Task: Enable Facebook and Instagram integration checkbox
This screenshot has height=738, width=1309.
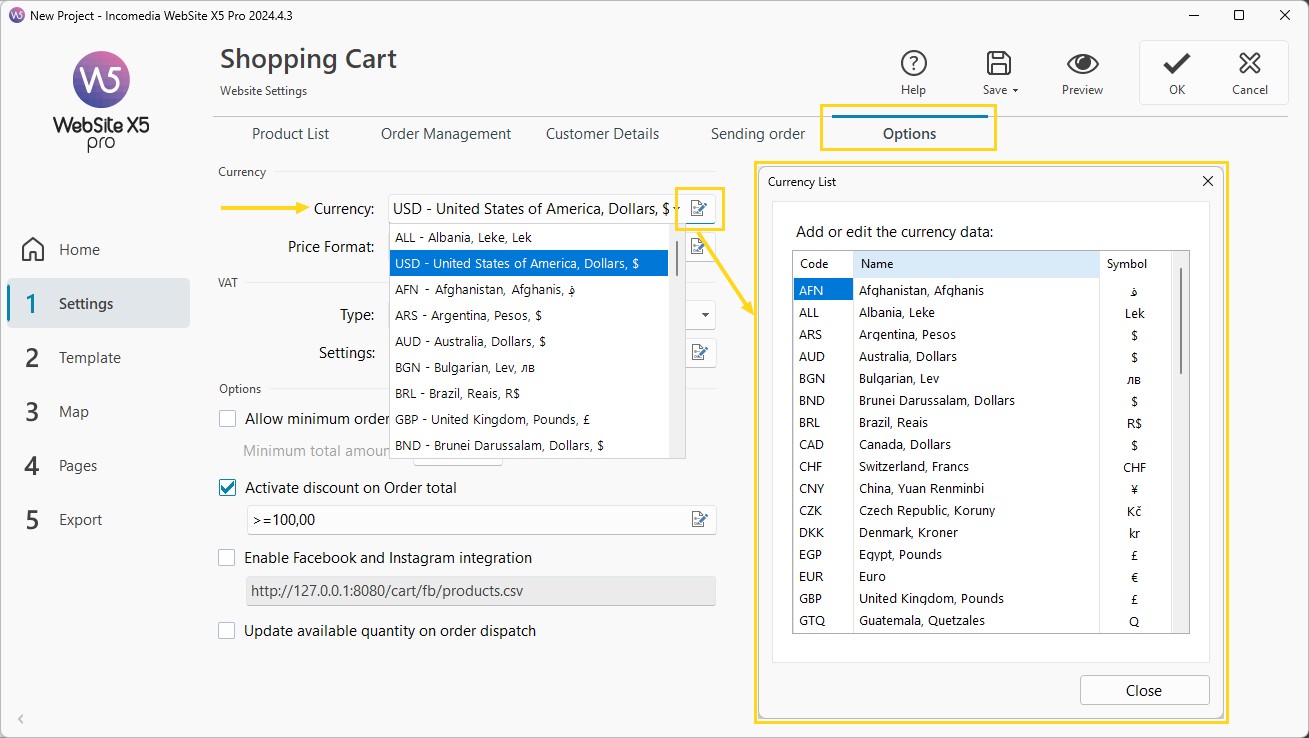Action: (227, 558)
